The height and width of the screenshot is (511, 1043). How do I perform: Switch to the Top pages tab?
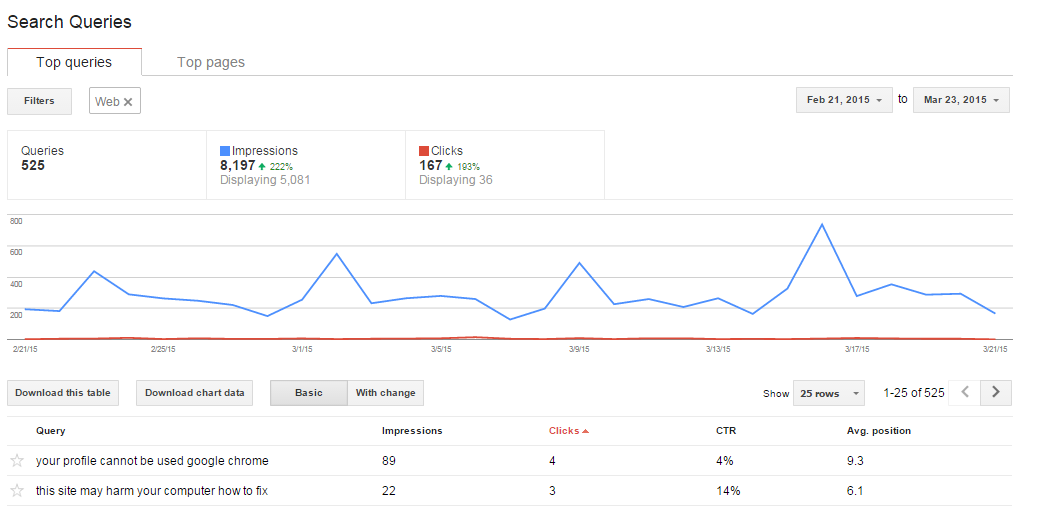click(211, 62)
